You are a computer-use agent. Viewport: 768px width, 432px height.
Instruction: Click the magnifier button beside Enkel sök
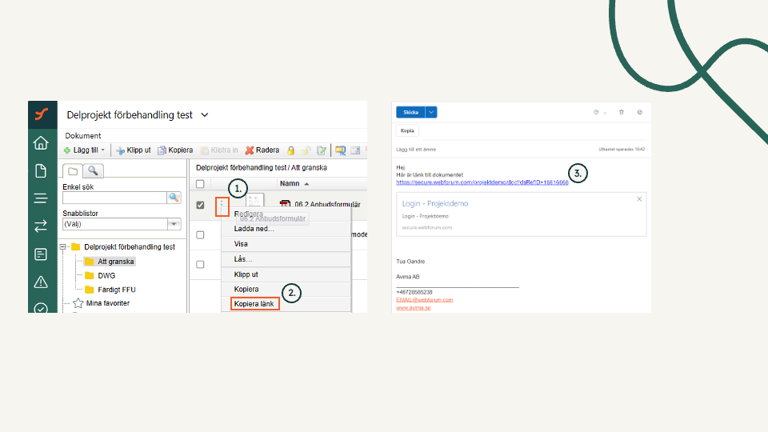click(x=174, y=198)
